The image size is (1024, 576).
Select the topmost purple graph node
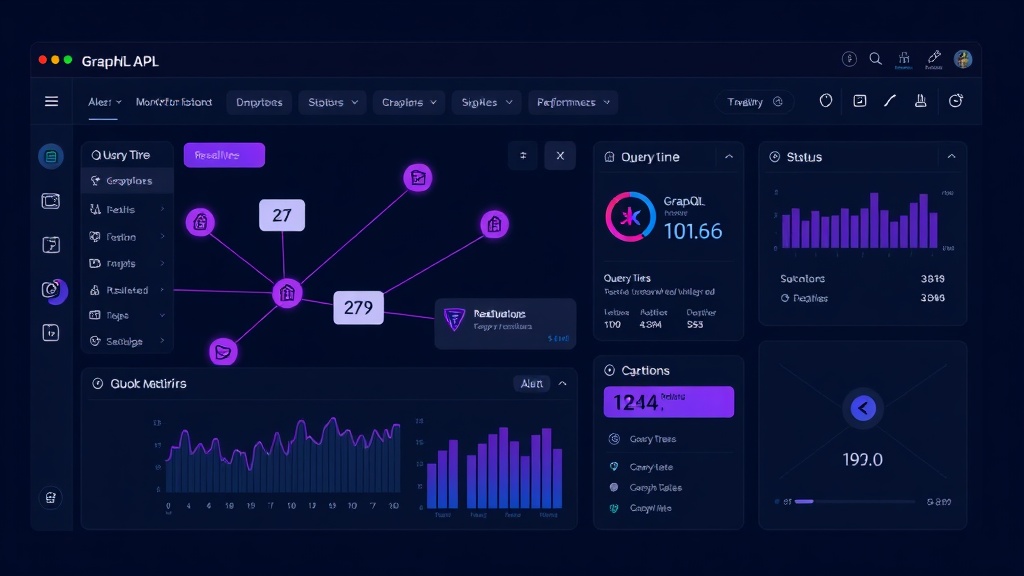(x=418, y=178)
